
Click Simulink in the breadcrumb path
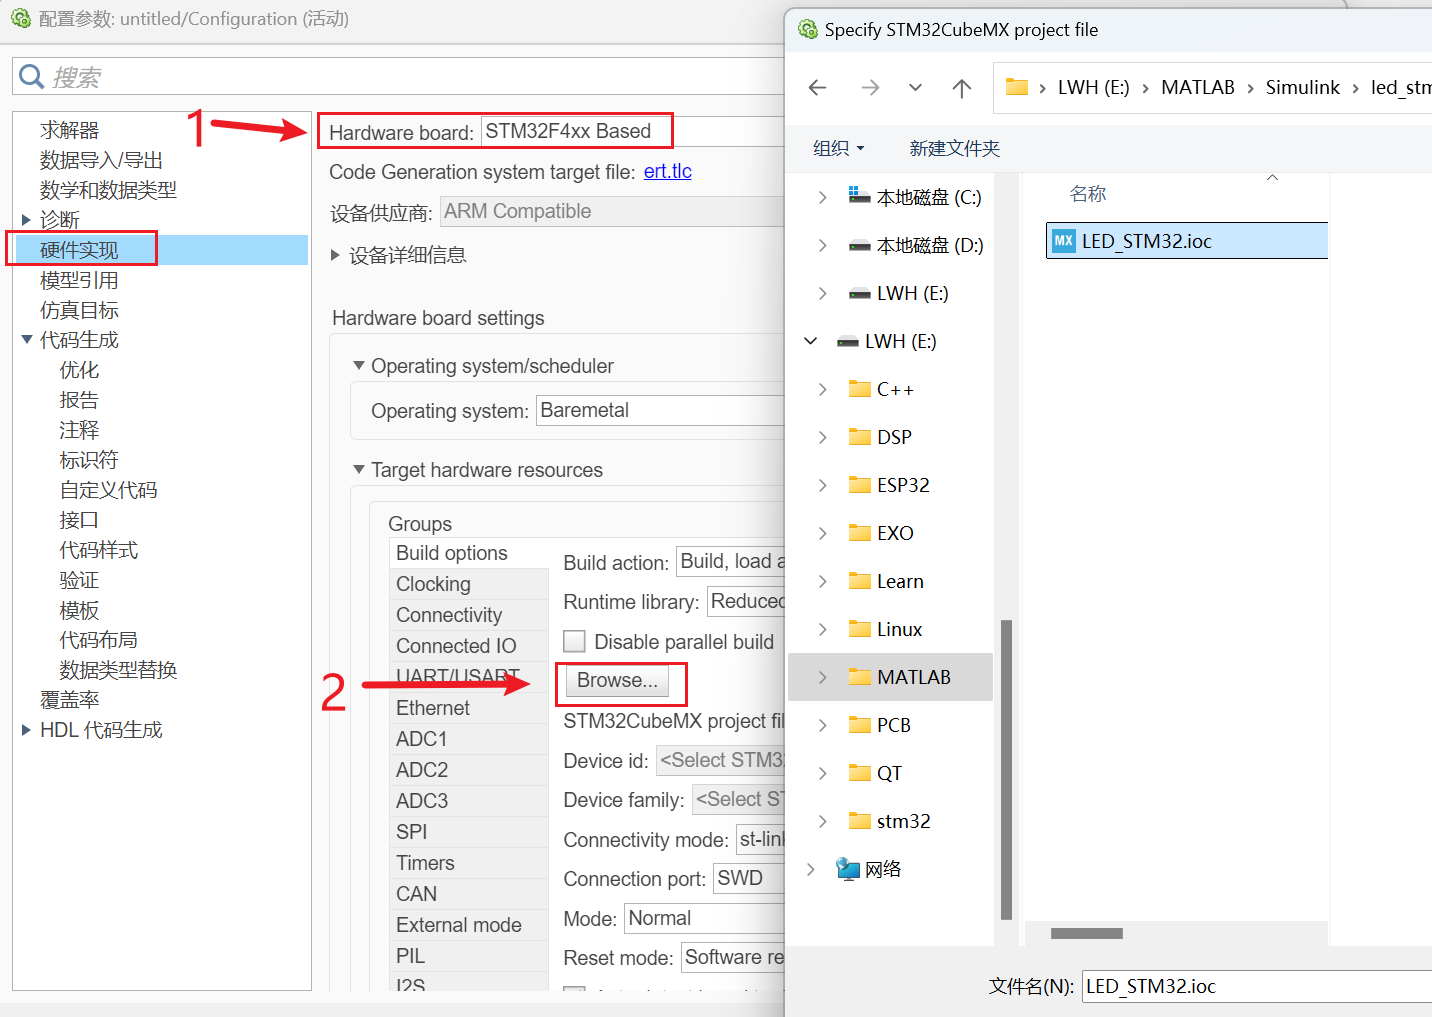click(x=1302, y=87)
